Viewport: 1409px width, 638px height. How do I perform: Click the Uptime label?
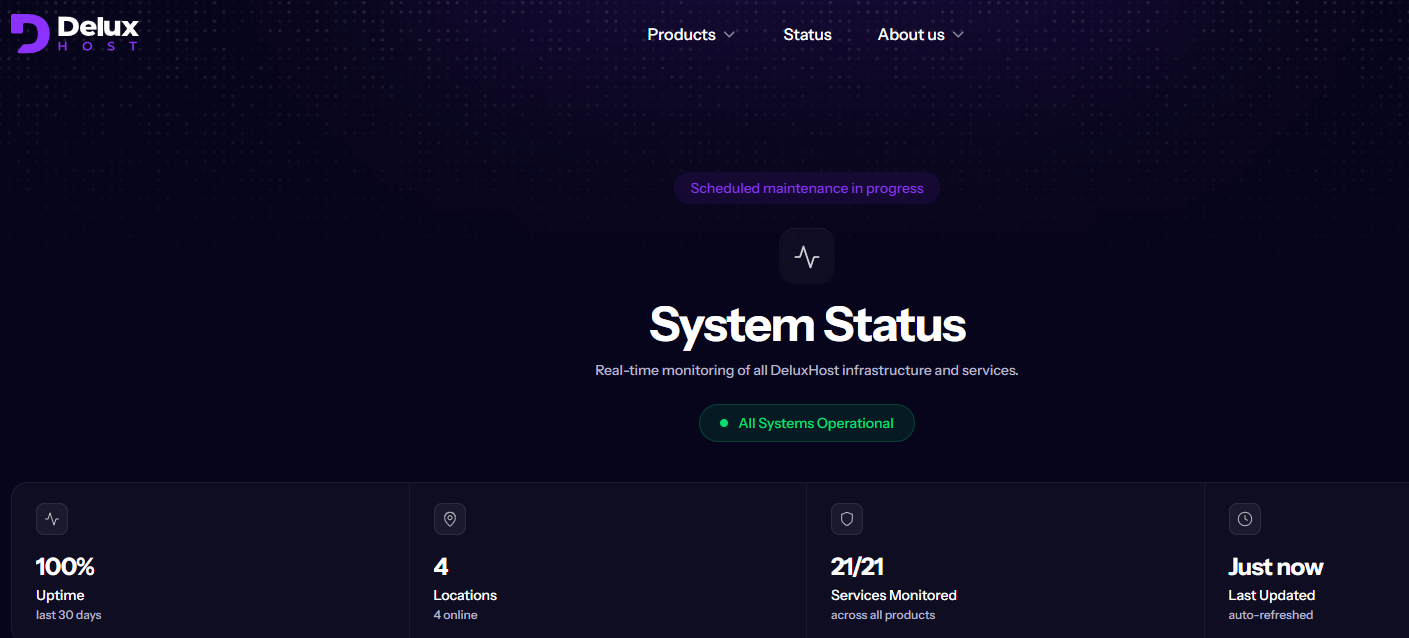tap(60, 595)
